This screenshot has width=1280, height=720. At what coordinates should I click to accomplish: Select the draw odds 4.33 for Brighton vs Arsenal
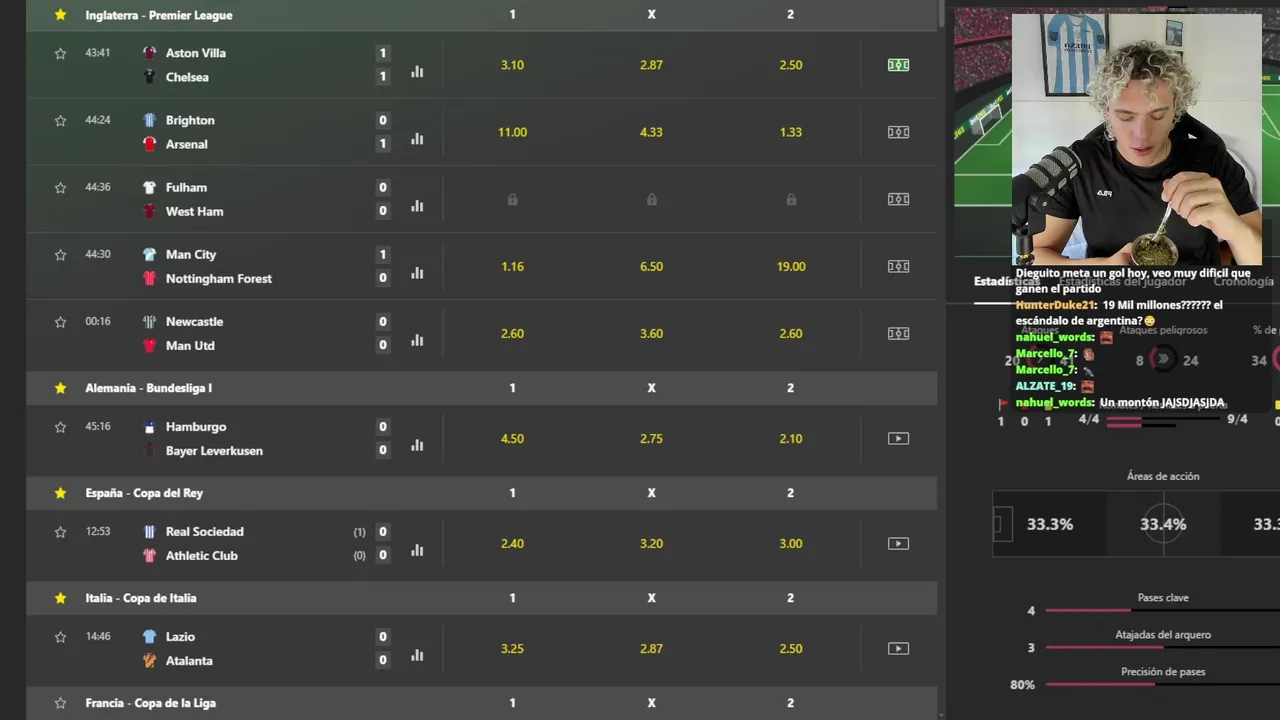(x=651, y=132)
